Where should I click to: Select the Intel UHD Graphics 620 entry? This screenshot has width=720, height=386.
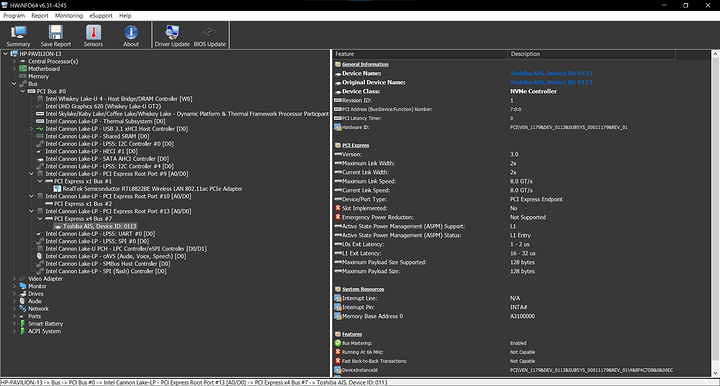[x=103, y=106]
